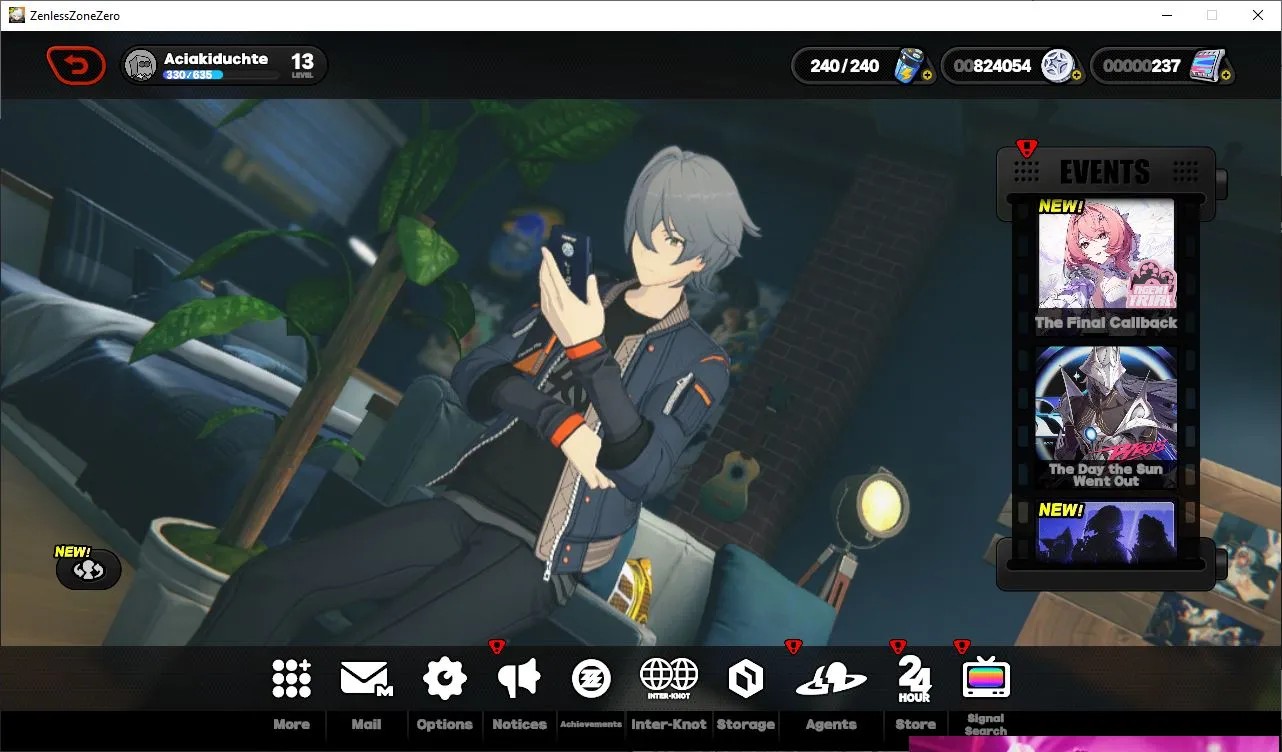Add Dennies currency with plus icon
Screen dimensions: 1282x752
(1076, 75)
